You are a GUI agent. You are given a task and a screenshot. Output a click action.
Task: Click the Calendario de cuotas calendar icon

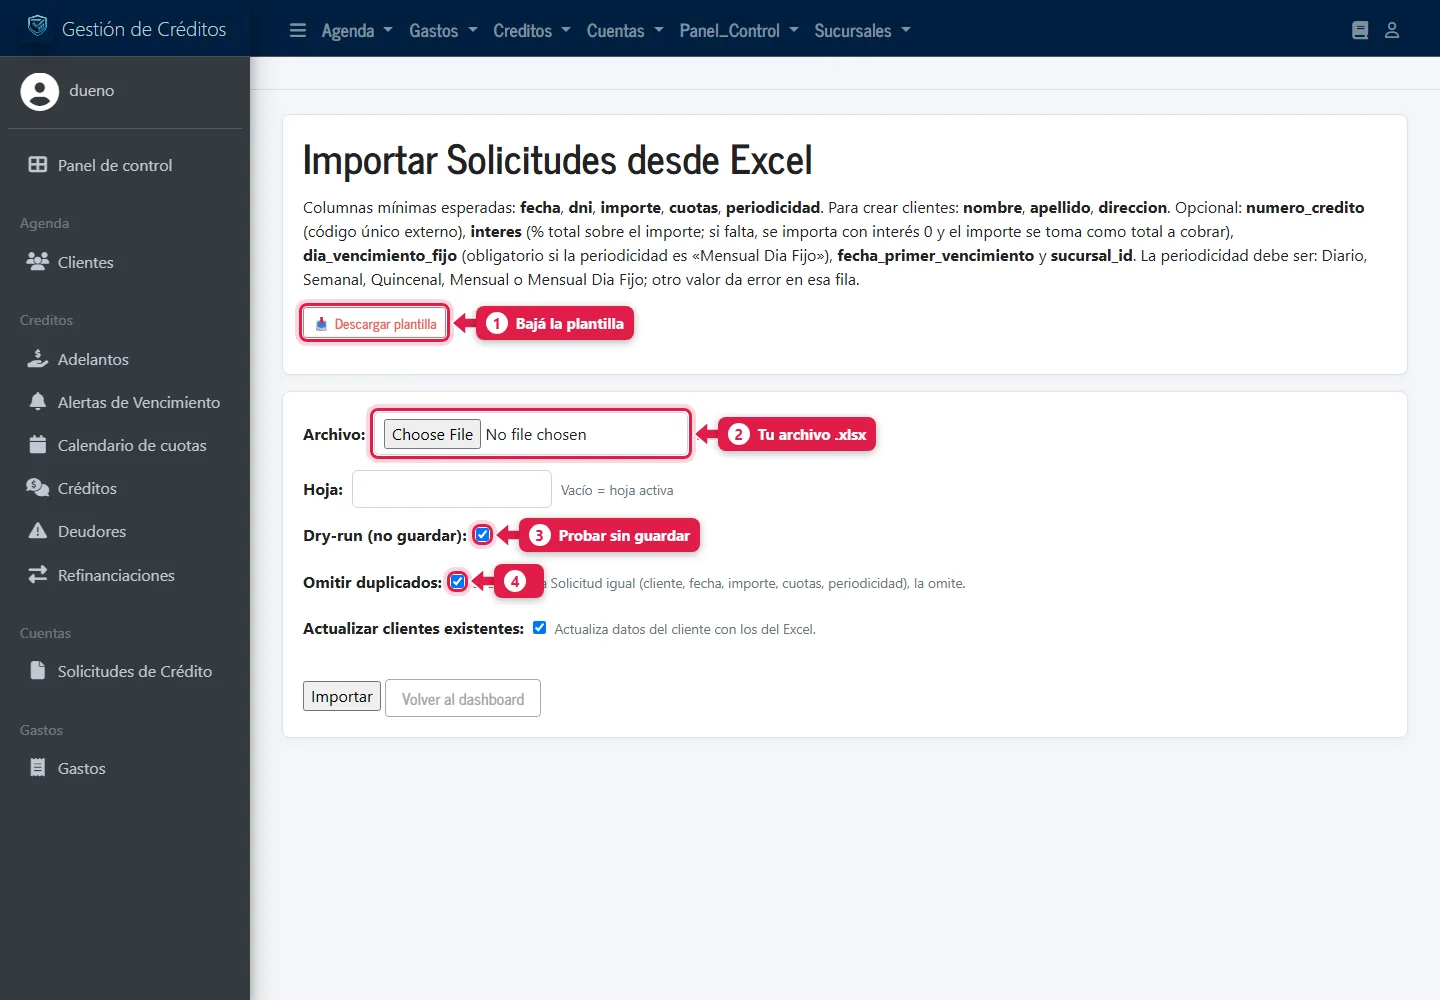click(x=38, y=445)
